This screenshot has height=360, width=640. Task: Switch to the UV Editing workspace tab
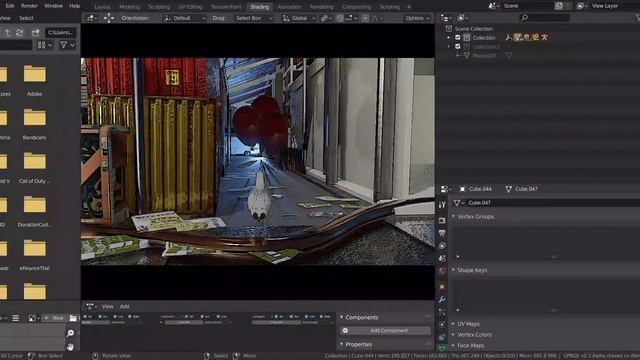pyautogui.click(x=190, y=7)
